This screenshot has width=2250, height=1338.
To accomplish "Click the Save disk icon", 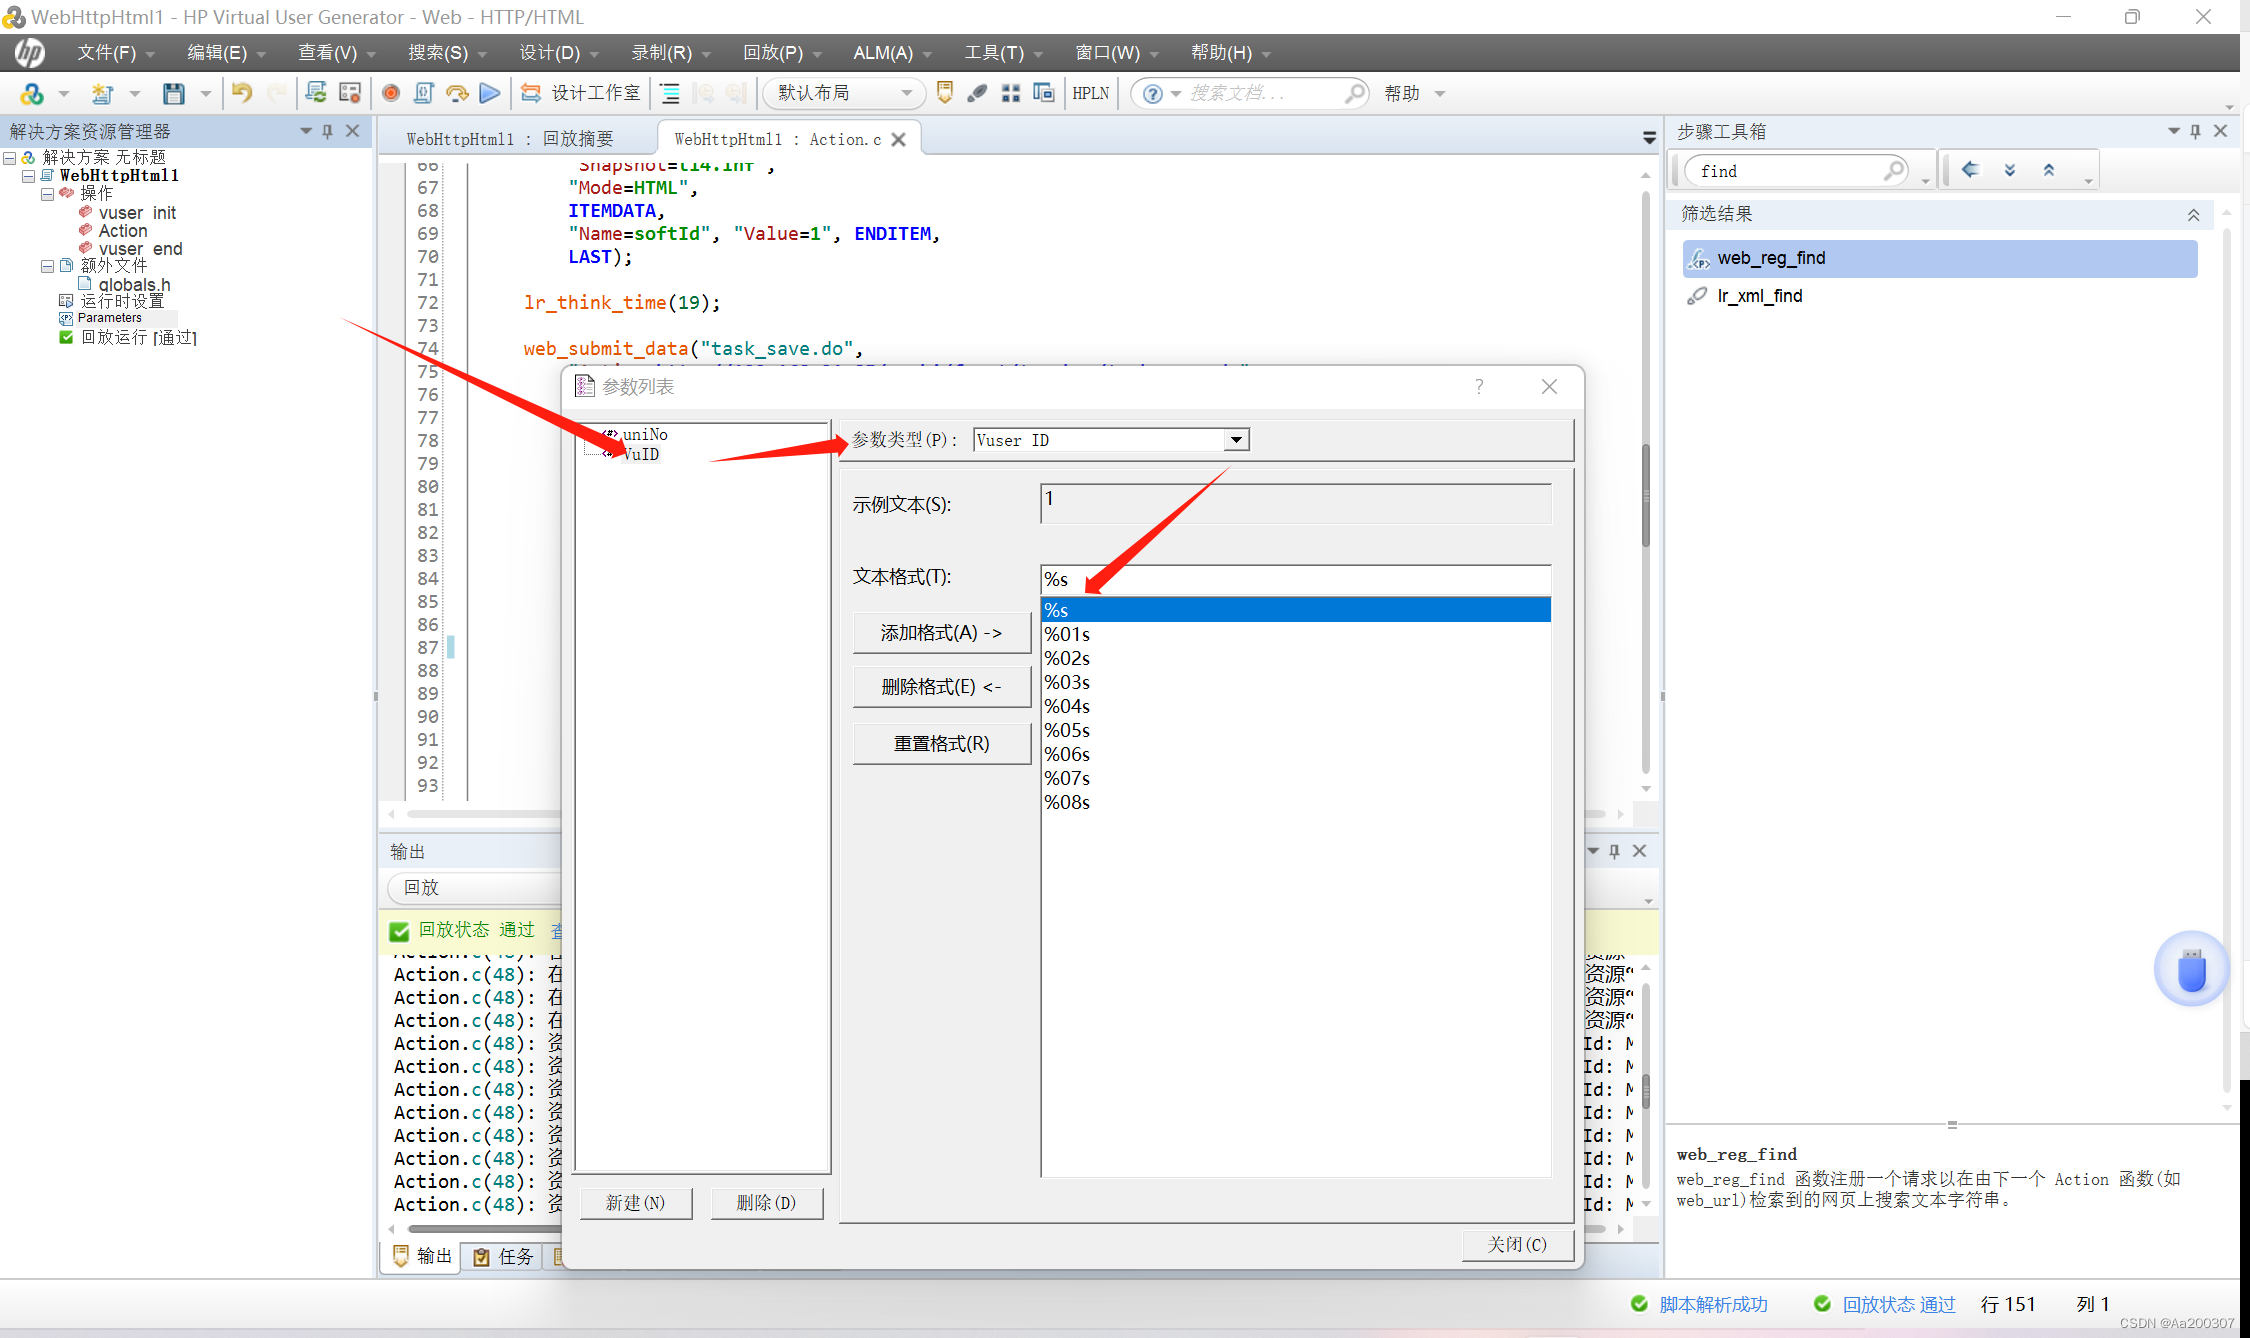I will (174, 93).
